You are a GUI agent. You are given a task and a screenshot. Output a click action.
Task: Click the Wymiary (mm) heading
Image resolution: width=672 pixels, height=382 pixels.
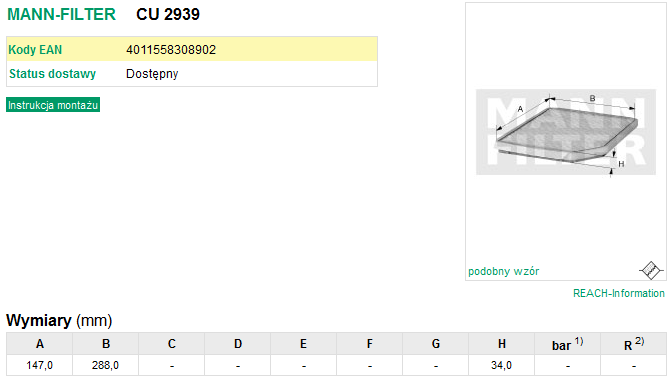[x=59, y=320]
